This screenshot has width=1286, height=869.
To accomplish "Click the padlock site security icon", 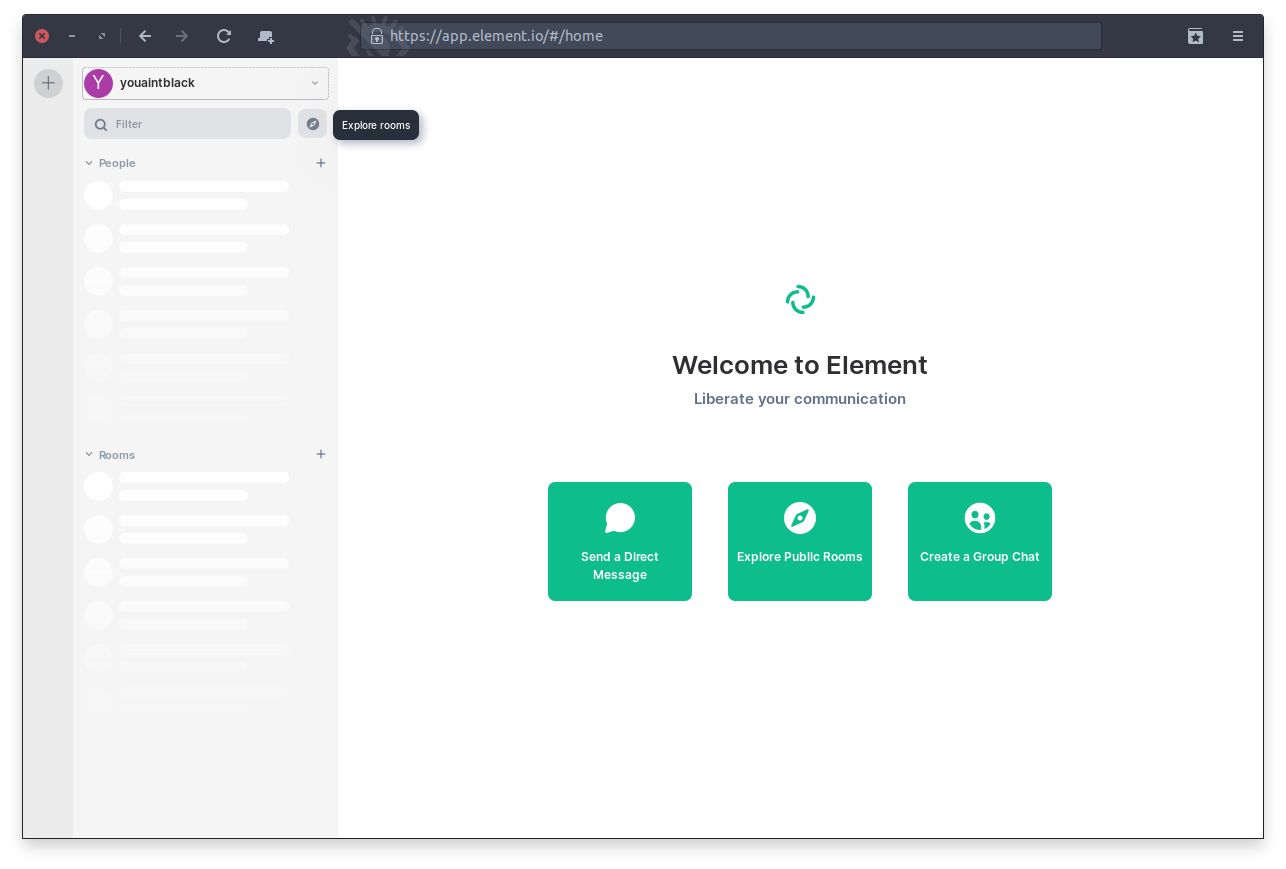I will pos(376,36).
